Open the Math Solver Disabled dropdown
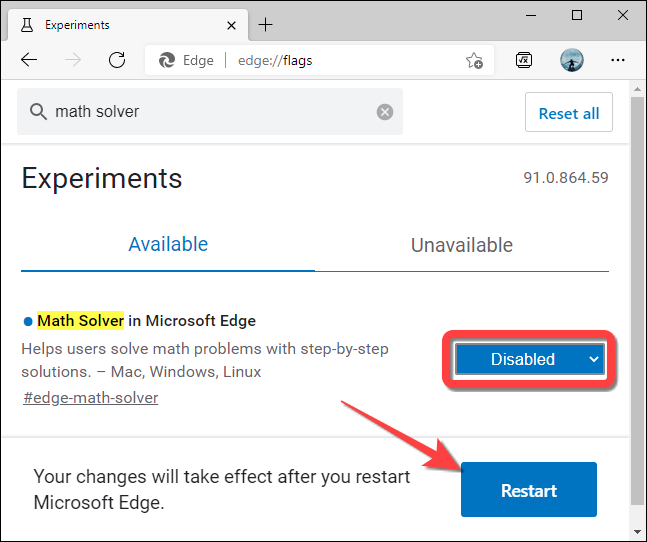 529,359
